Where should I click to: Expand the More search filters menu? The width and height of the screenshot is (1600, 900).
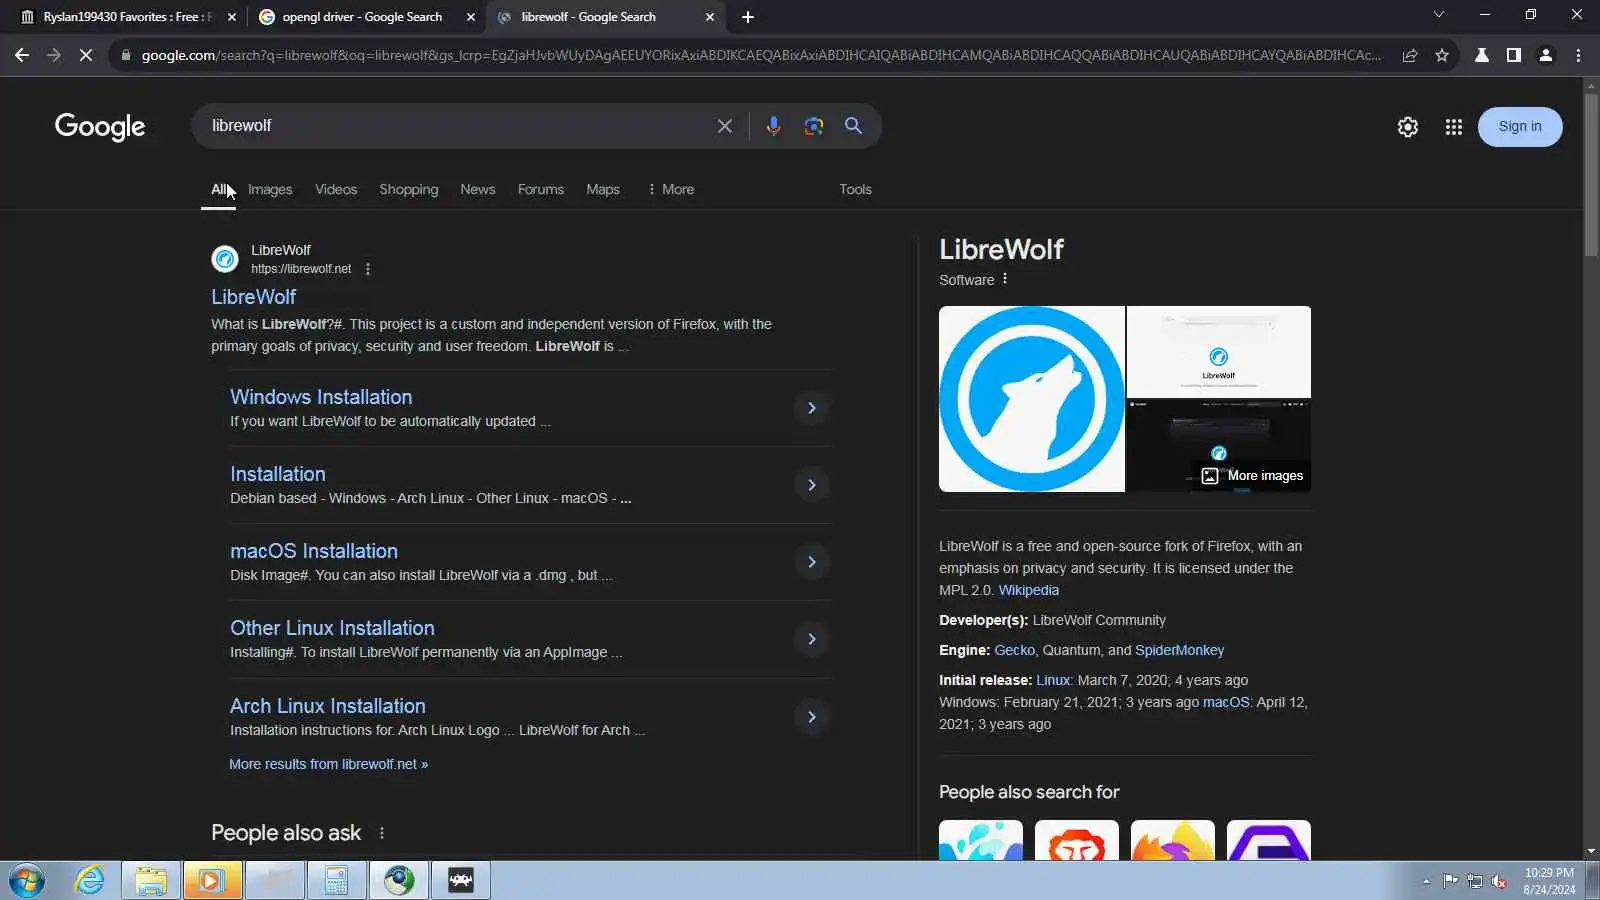671,189
